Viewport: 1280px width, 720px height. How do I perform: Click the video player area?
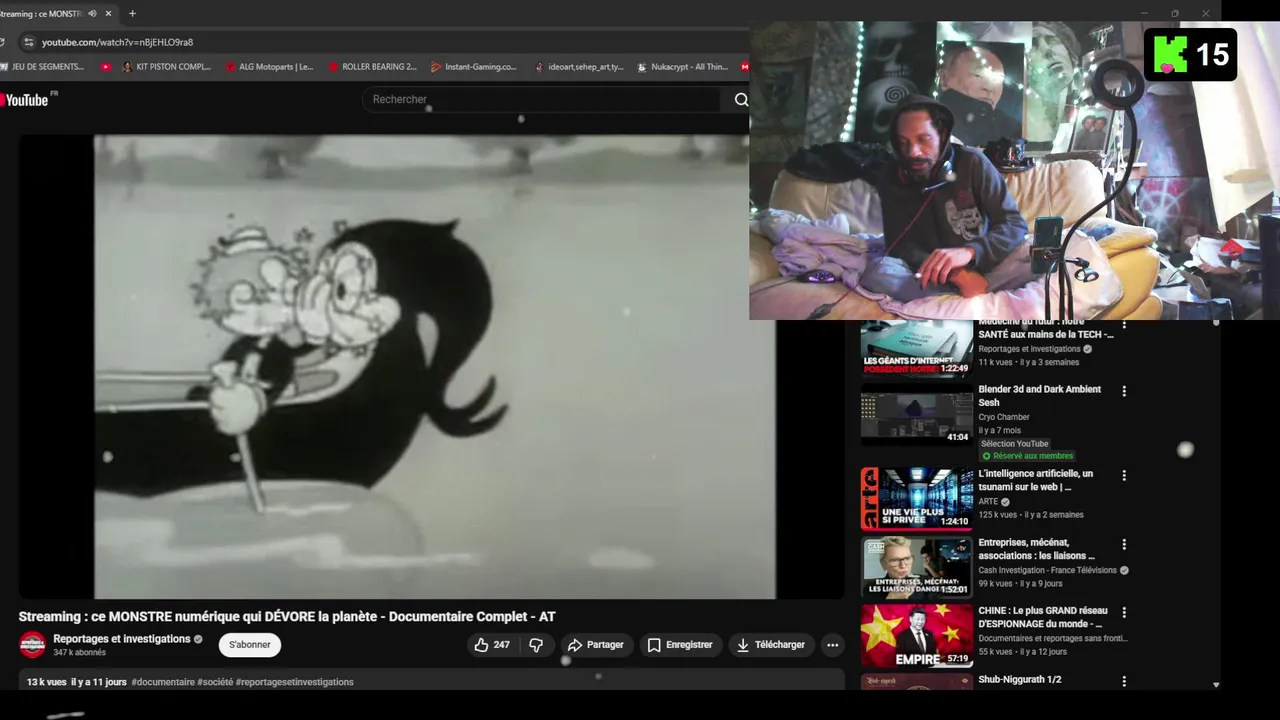click(x=432, y=366)
